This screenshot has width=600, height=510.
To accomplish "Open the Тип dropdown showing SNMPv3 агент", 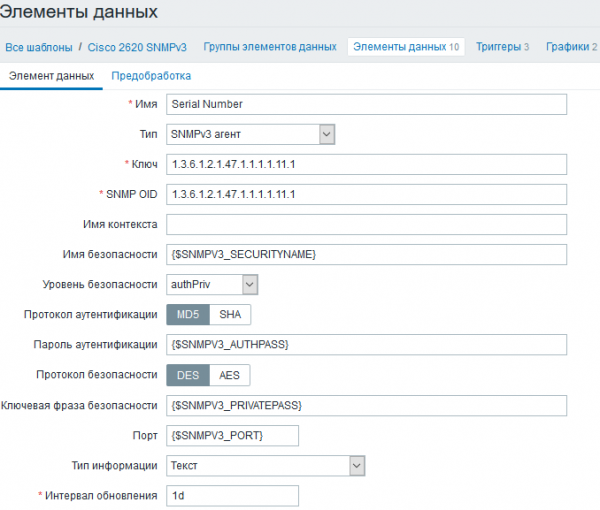I will (250, 134).
